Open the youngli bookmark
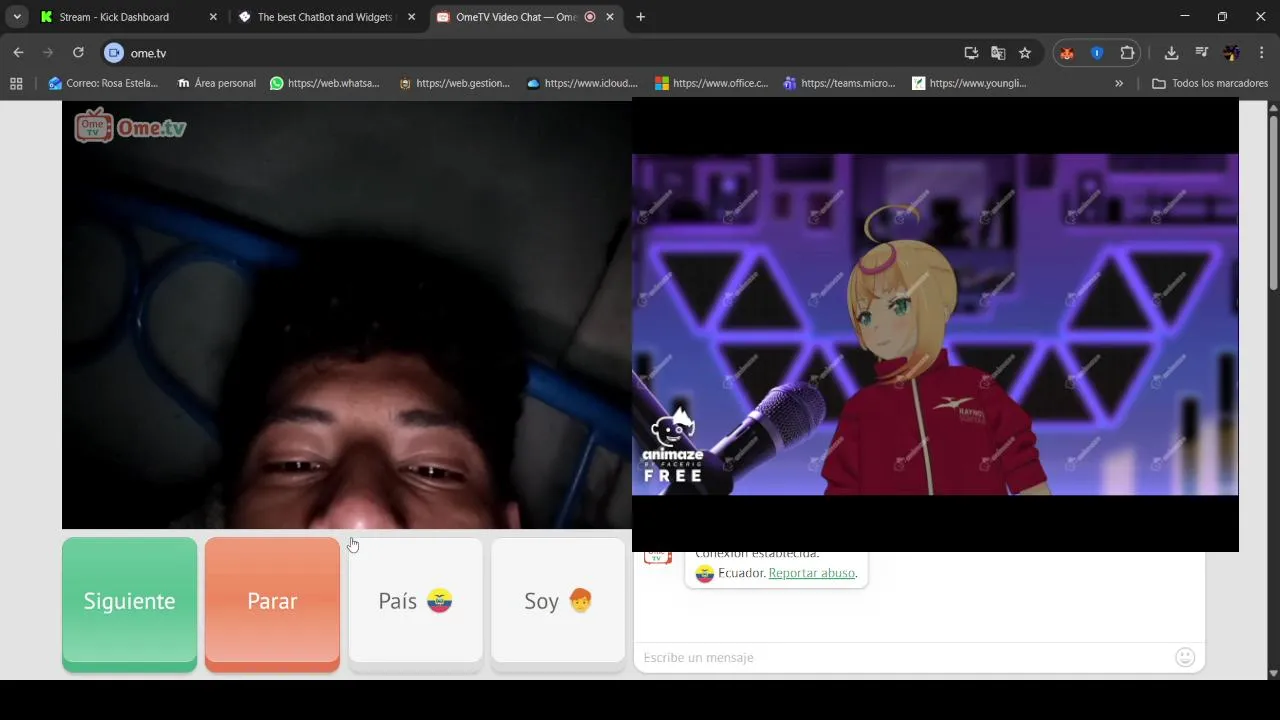Screen dimensions: 1280x720 [969, 83]
